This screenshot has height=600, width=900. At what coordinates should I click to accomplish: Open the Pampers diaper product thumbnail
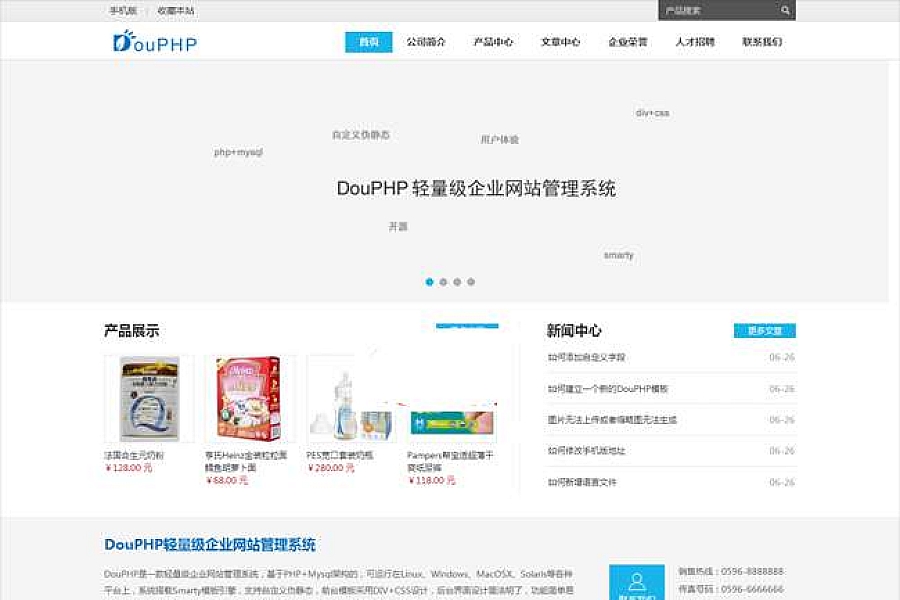pos(452,423)
